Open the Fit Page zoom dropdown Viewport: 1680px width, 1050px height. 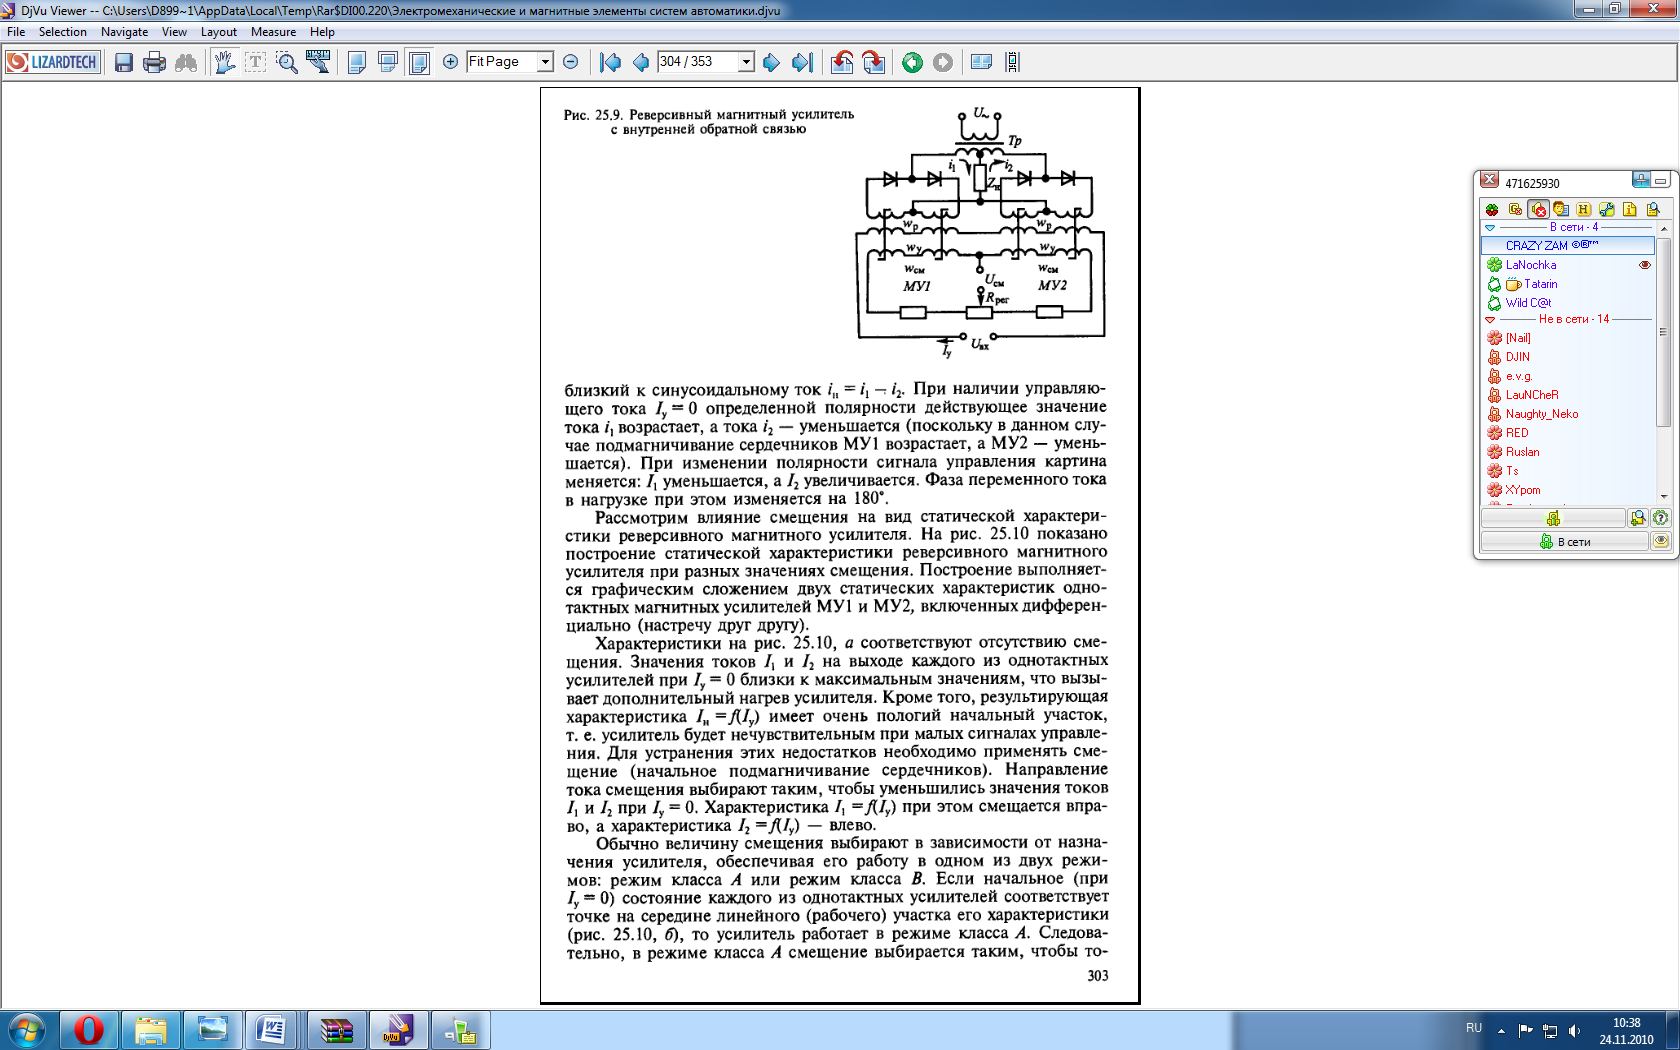[545, 62]
